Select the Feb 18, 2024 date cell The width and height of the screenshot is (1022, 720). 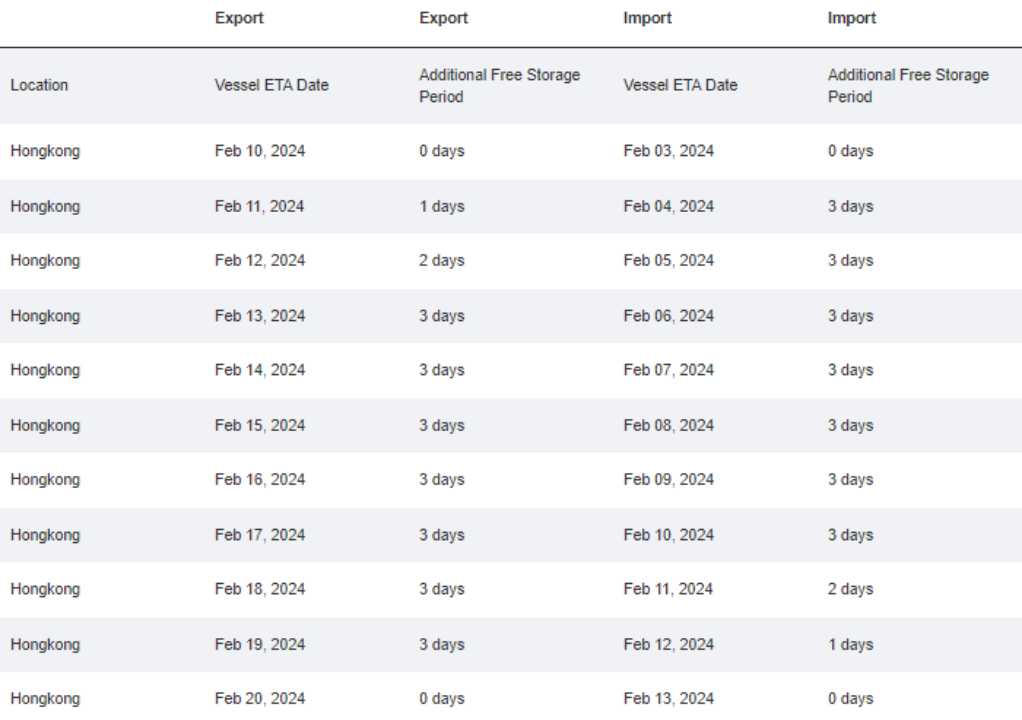pyautogui.click(x=260, y=590)
